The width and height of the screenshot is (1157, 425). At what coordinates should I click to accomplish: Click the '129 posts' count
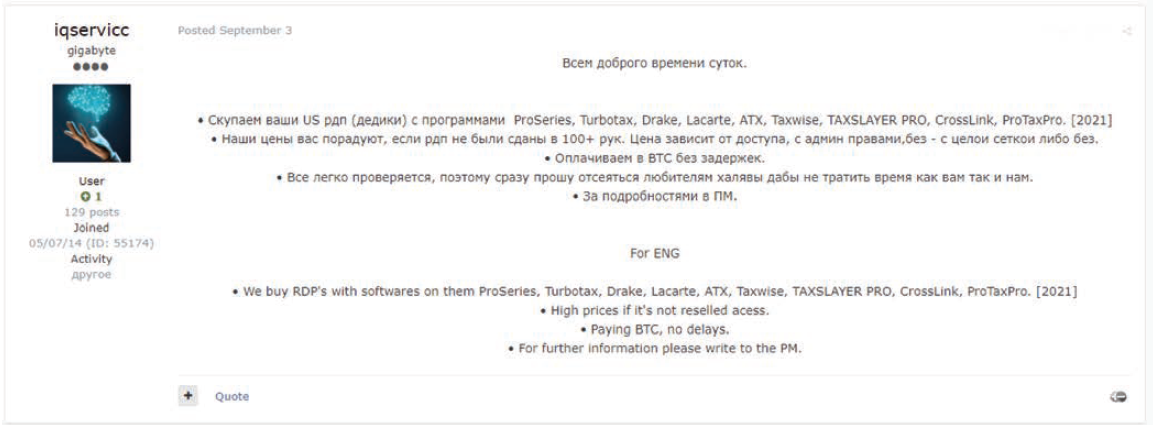[x=91, y=212]
